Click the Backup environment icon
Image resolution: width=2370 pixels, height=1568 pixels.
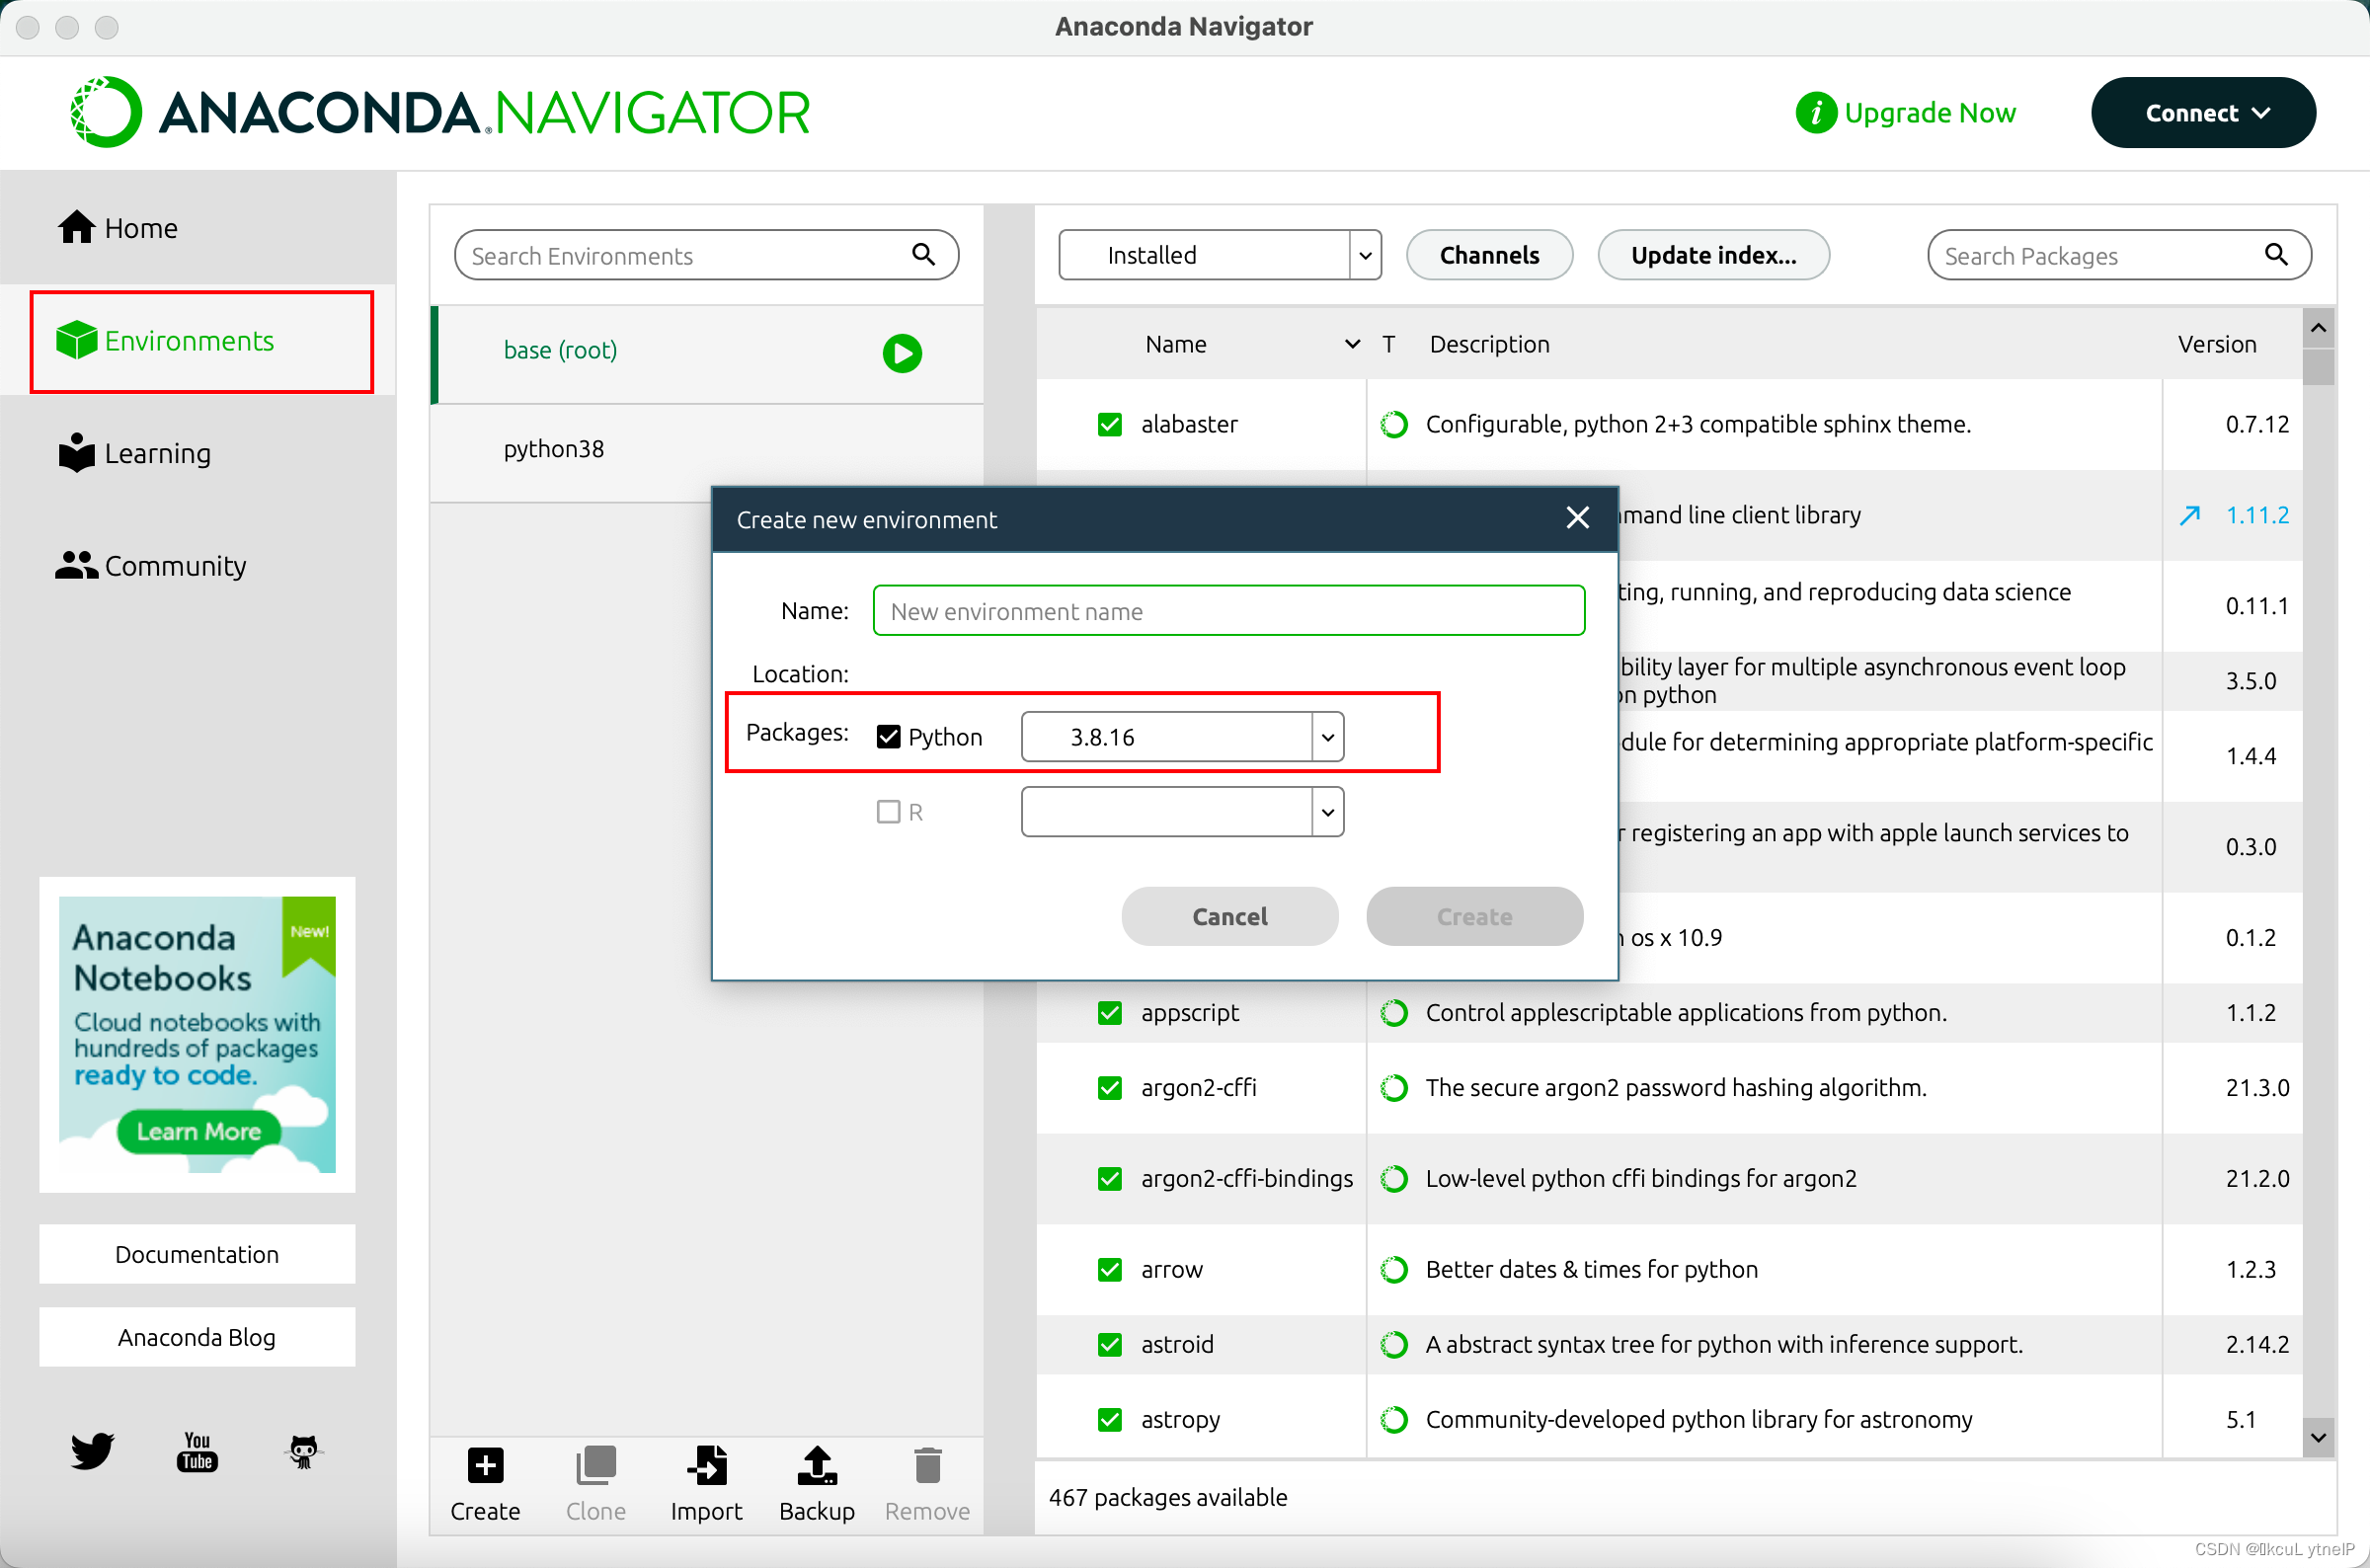tap(817, 1467)
